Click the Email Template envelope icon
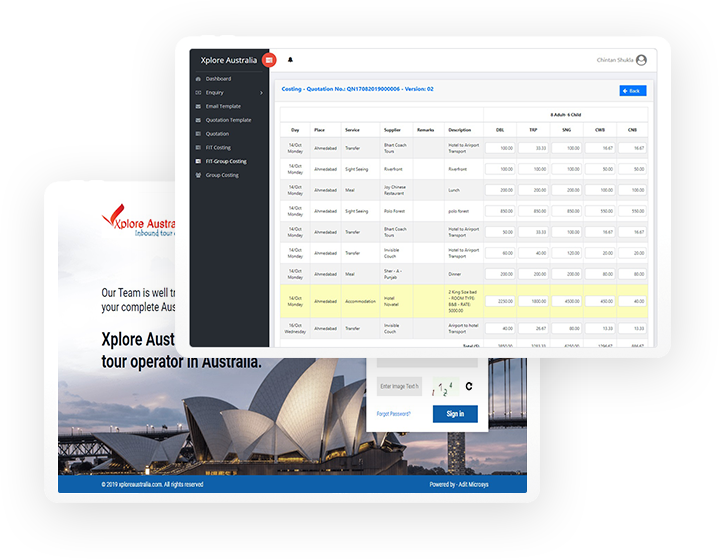719x559 pixels. (198, 106)
